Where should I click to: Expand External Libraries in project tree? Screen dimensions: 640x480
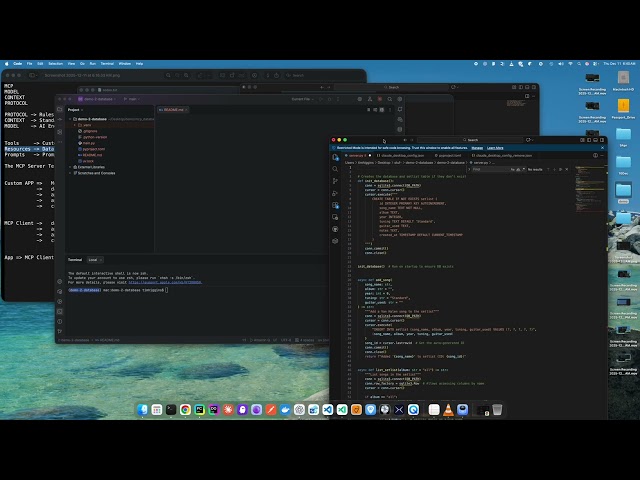point(71,167)
